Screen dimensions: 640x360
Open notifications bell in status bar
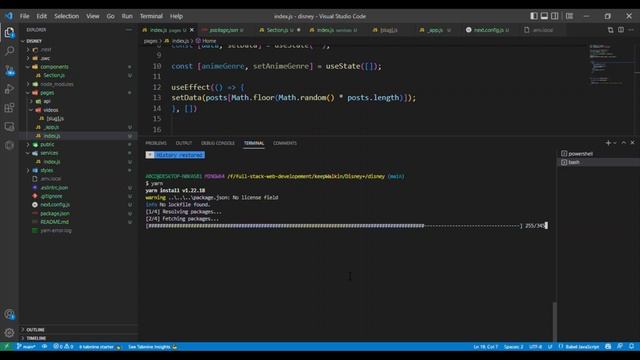coord(631,347)
